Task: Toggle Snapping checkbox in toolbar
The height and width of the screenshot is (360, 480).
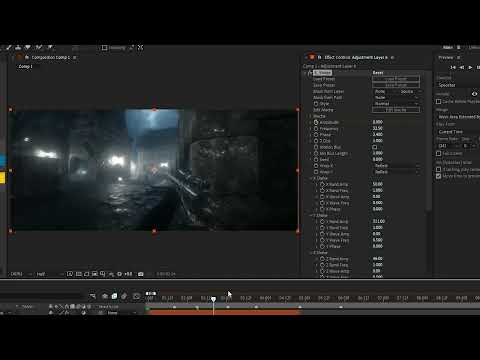Action: pos(104,48)
